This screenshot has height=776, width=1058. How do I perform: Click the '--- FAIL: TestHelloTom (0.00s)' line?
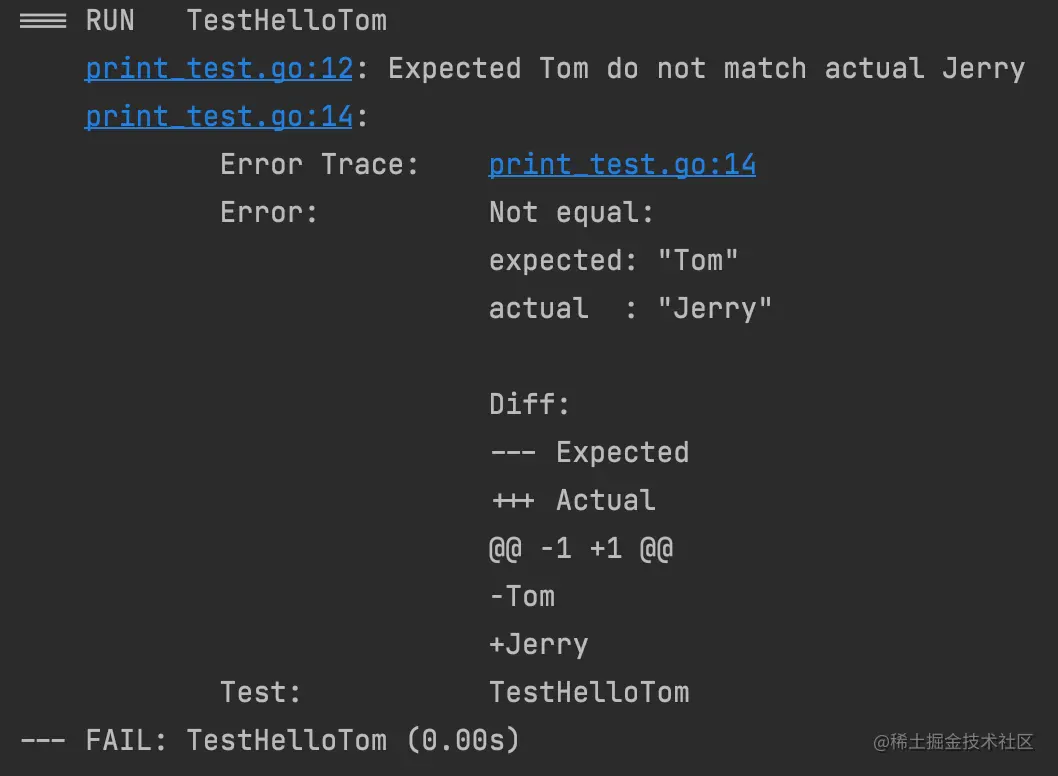tap(270, 741)
